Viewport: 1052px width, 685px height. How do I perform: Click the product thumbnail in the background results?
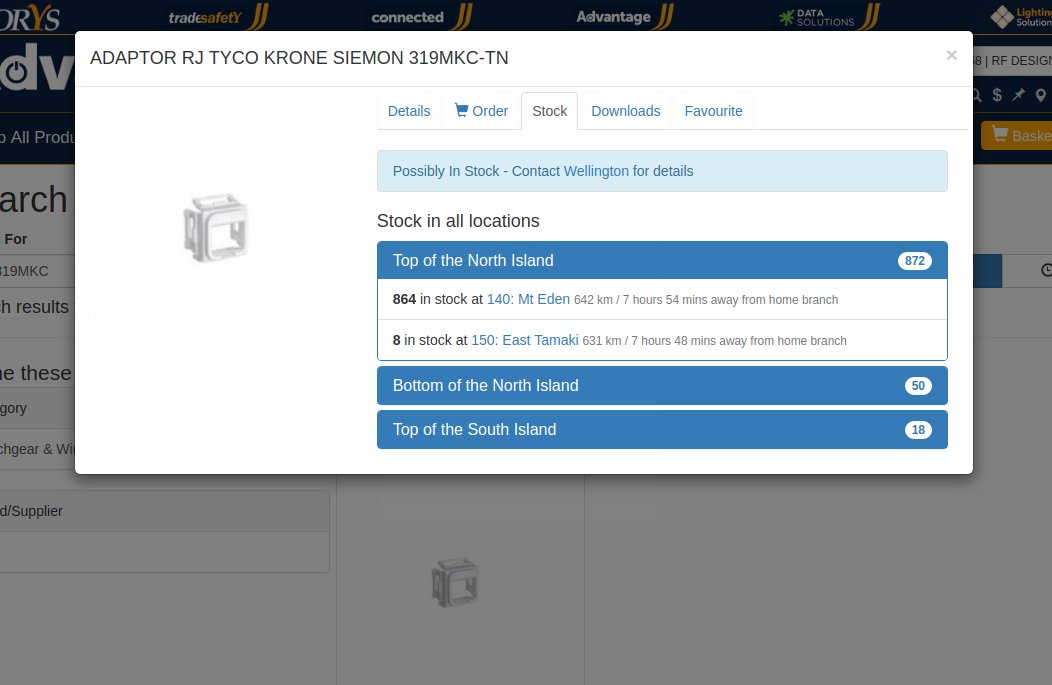tap(455, 582)
